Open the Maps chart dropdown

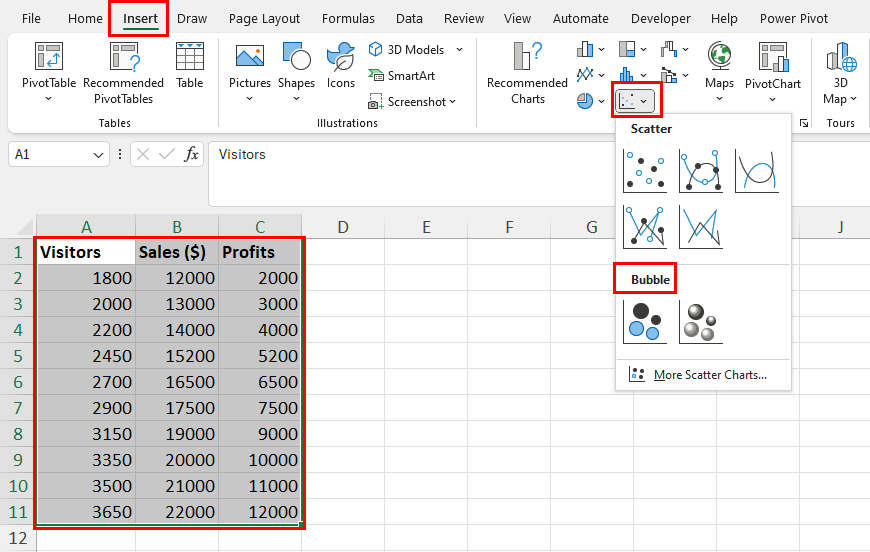pyautogui.click(x=719, y=73)
